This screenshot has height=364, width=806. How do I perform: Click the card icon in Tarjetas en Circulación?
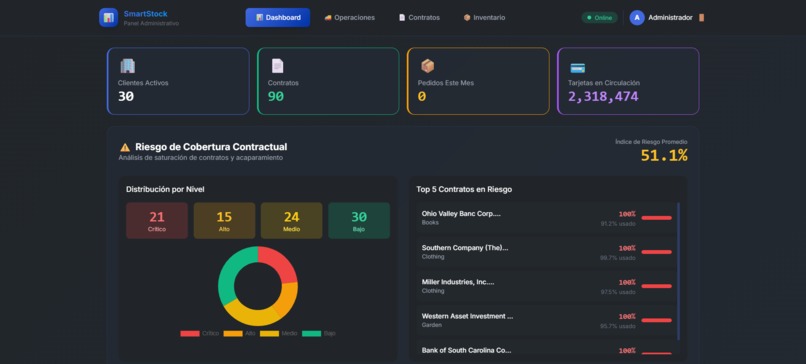click(x=578, y=67)
